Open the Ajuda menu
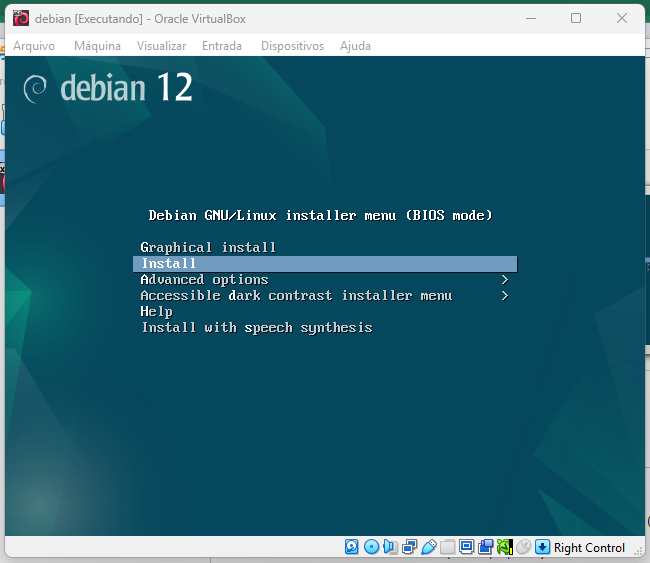Viewport: 650px width, 563px height. [x=355, y=46]
